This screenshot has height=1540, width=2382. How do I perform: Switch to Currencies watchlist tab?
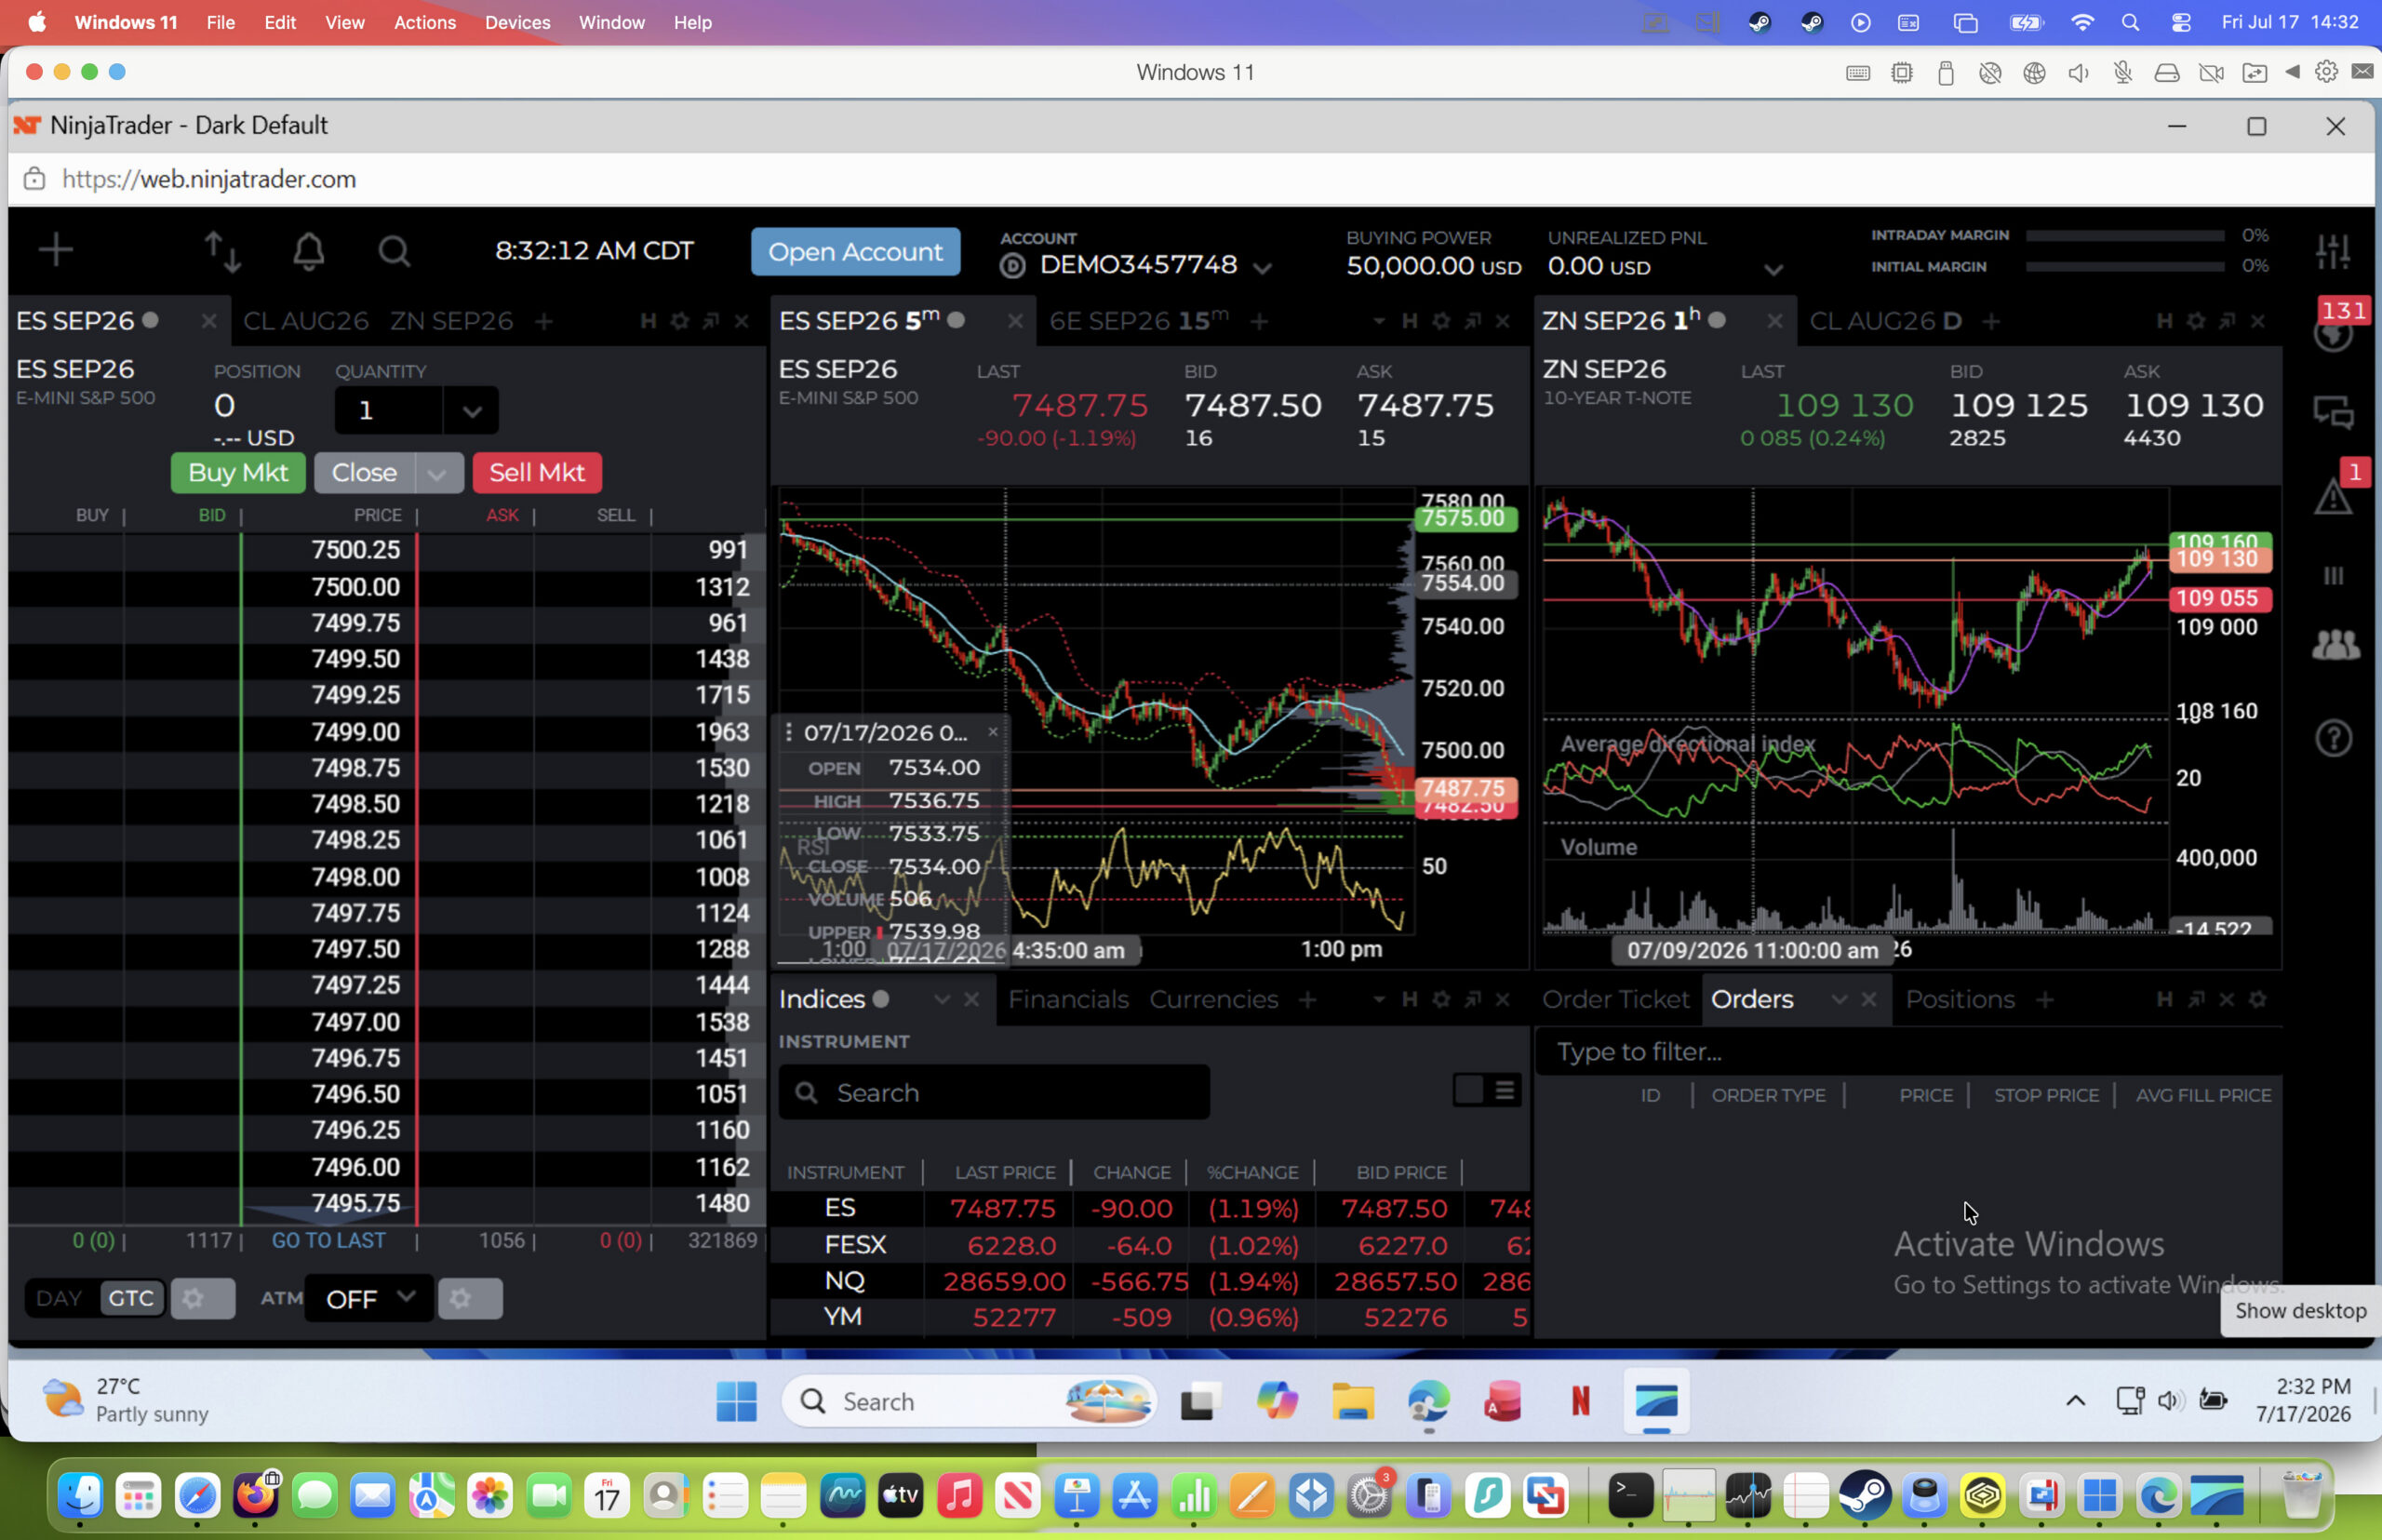[x=1214, y=999]
